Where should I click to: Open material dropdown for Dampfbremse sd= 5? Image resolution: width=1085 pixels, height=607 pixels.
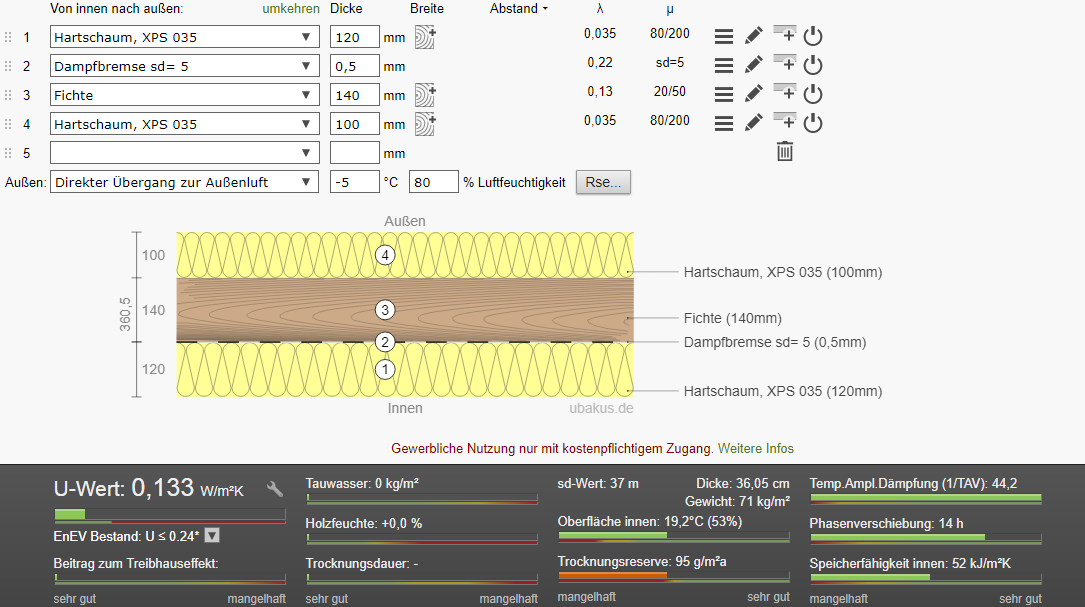[x=305, y=67]
